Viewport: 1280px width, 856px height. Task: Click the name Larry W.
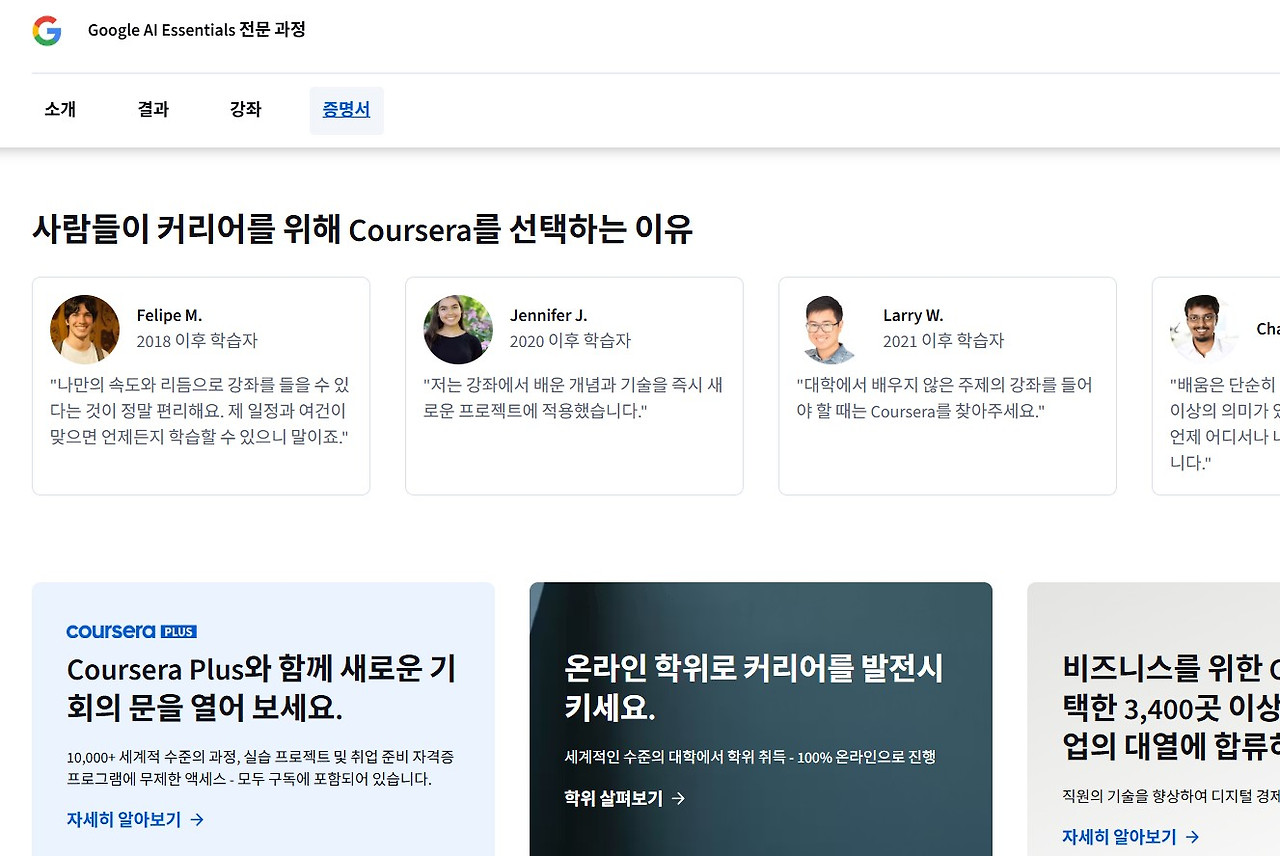tap(913, 315)
